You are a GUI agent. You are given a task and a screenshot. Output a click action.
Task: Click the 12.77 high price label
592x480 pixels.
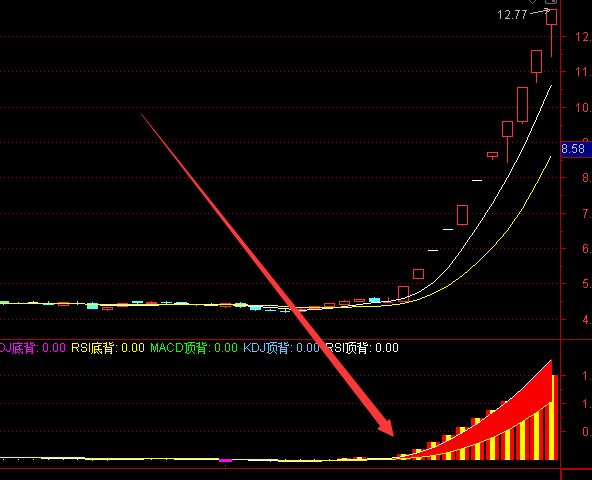512,15
